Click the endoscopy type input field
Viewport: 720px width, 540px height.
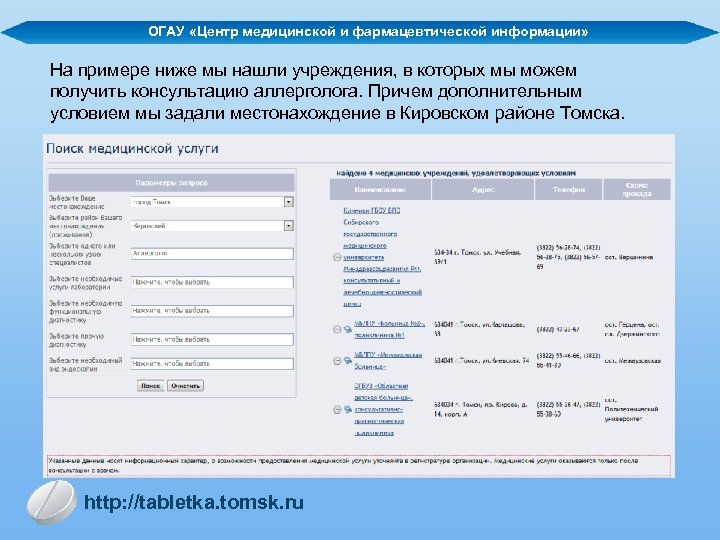click(x=212, y=364)
